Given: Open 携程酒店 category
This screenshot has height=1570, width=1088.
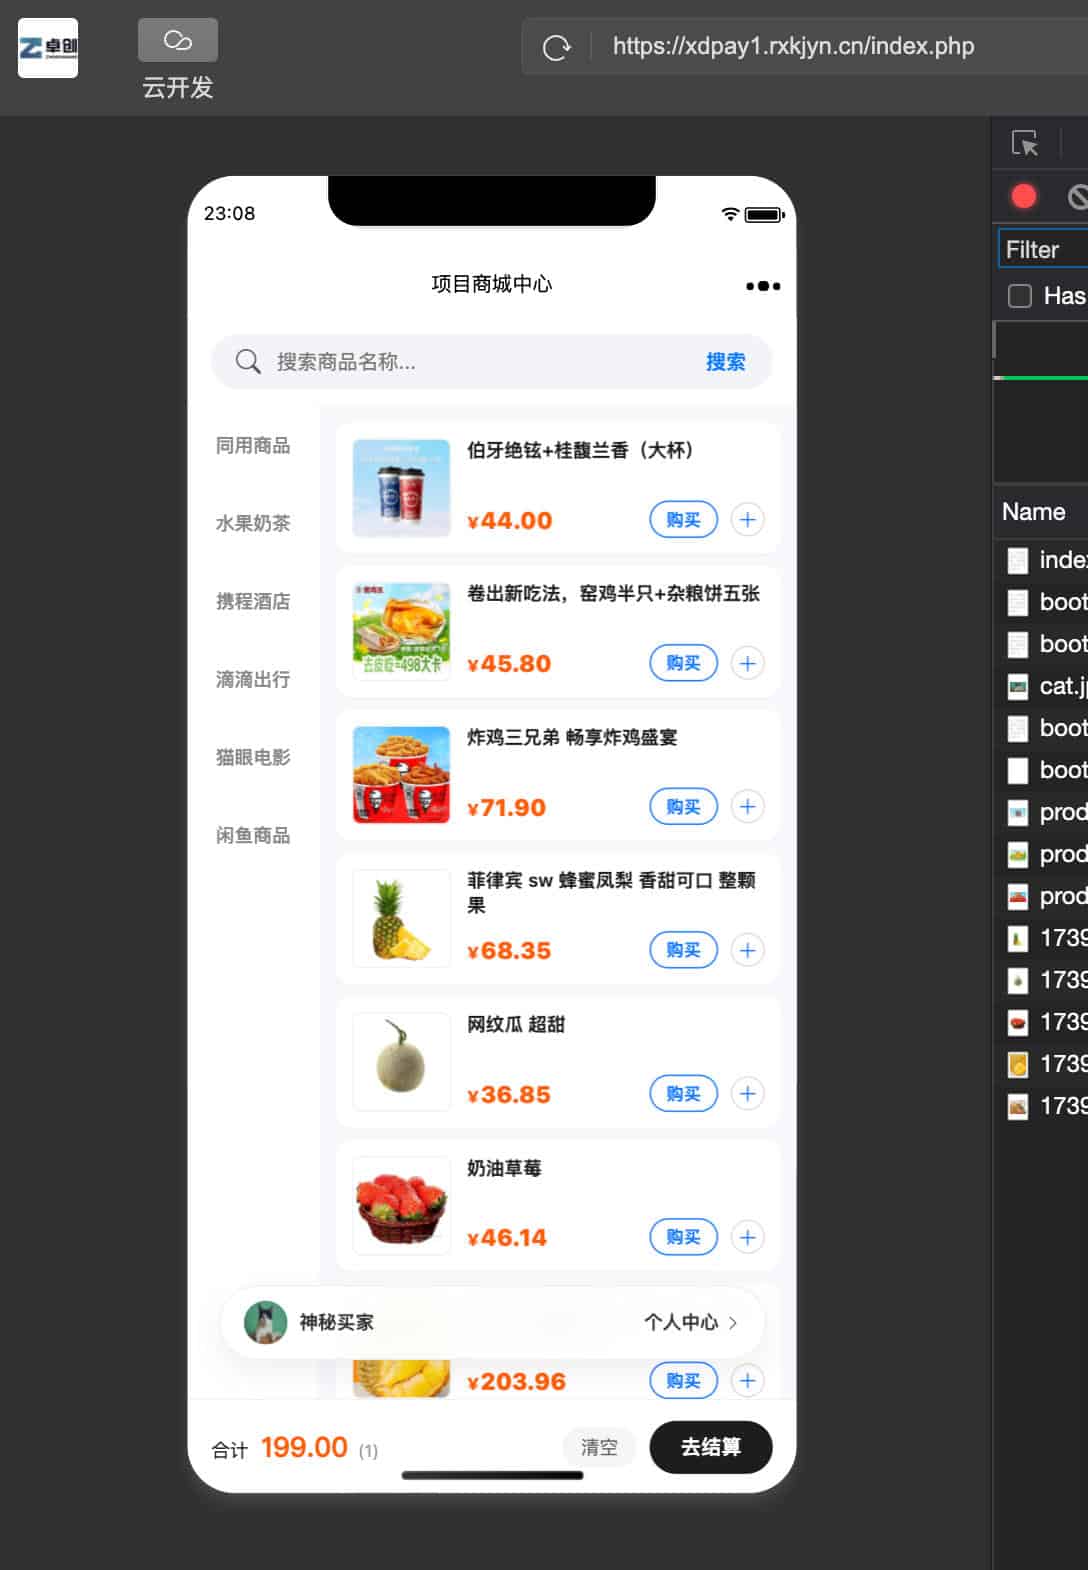Looking at the screenshot, I should (x=253, y=601).
